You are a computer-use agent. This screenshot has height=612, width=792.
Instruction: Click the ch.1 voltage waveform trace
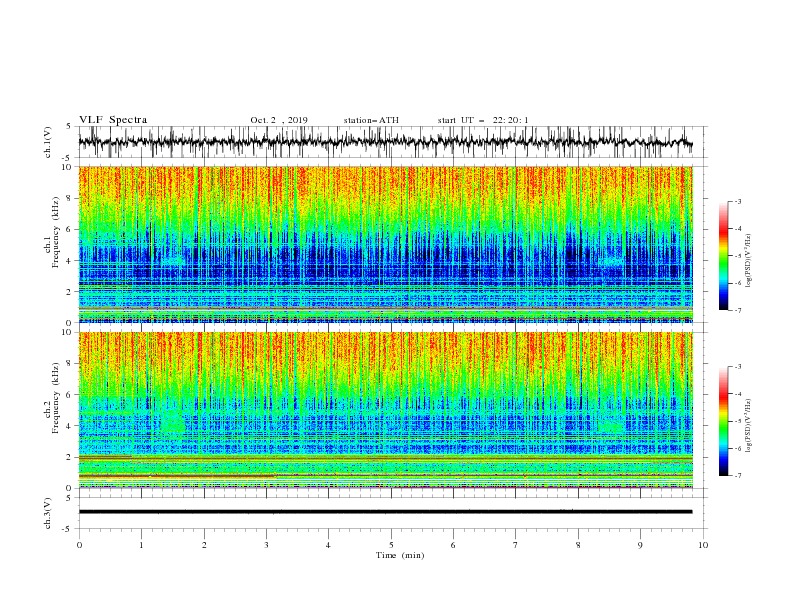click(385, 142)
